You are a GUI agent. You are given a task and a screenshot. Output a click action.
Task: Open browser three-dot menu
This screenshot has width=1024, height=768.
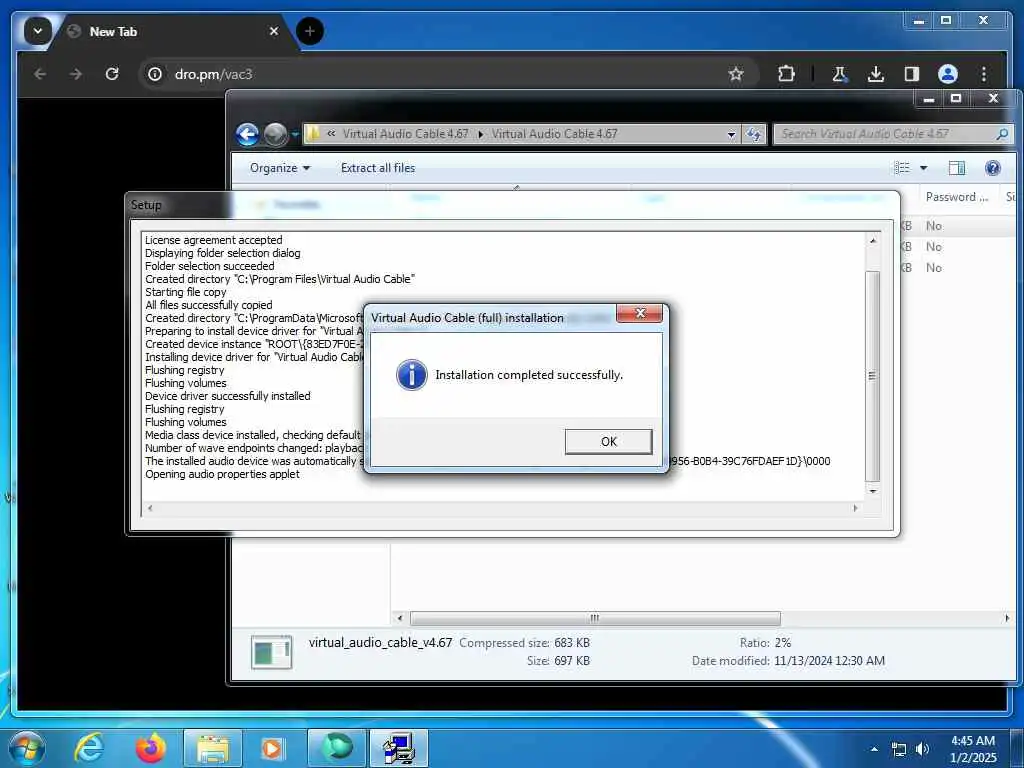pos(984,74)
